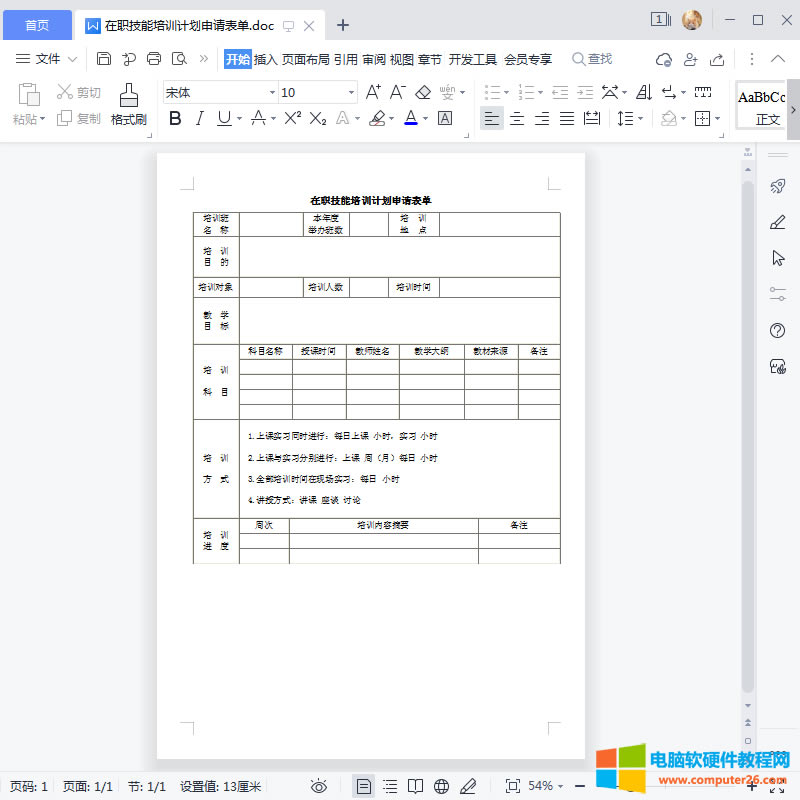Viewport: 800px width, 800px height.
Task: Switch to the 首页 tab
Action: pyautogui.click(x=37, y=25)
